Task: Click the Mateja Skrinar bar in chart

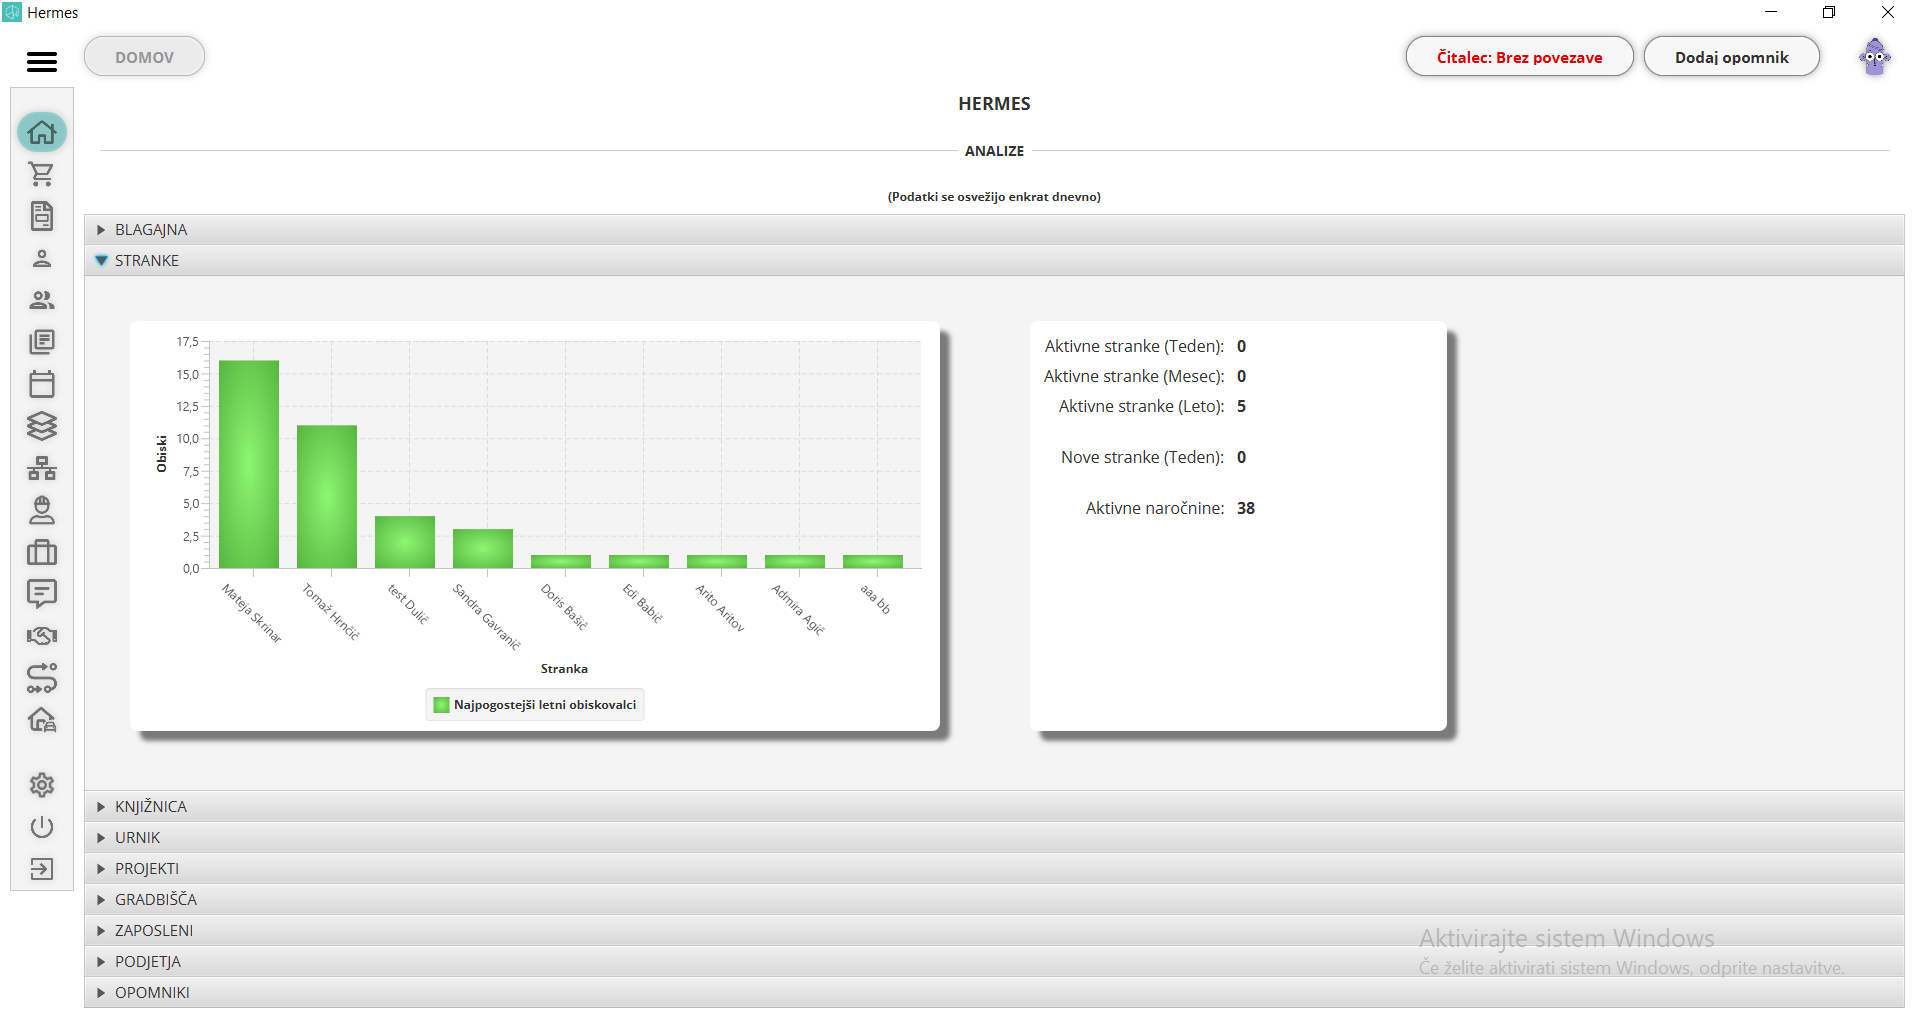Action: [249, 464]
